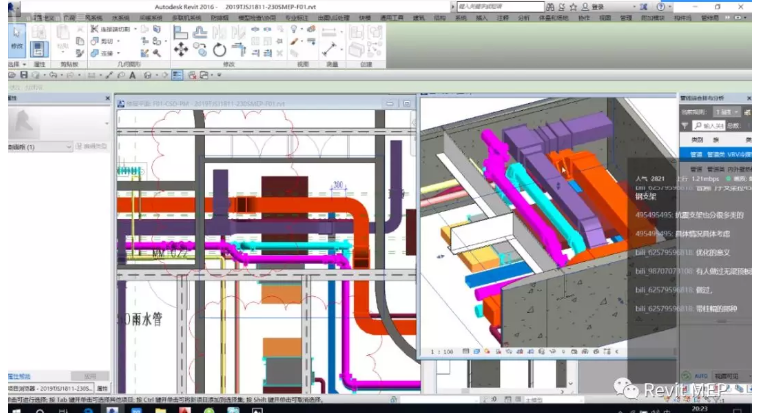Toggle the Properties palette ribbon button
Screen dimensions: 762x413
(38, 47)
